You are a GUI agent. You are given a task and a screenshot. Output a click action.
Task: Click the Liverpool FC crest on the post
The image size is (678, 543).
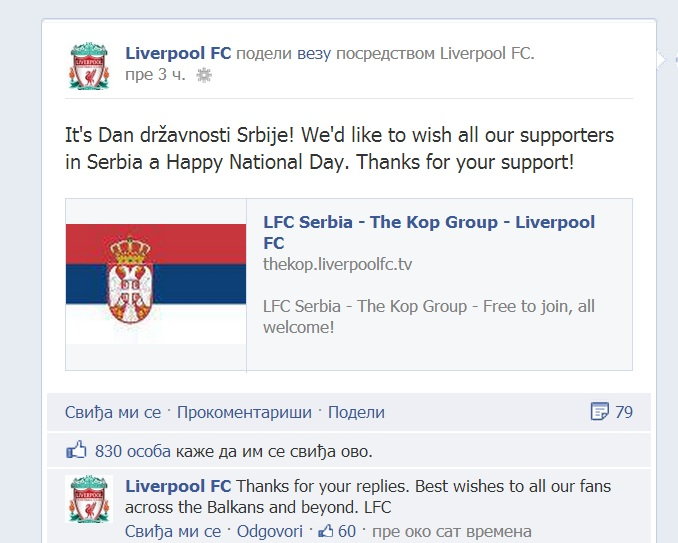coord(89,66)
